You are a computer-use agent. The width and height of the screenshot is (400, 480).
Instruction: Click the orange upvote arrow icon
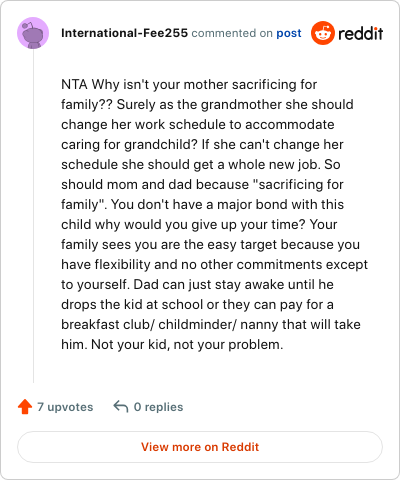25,407
